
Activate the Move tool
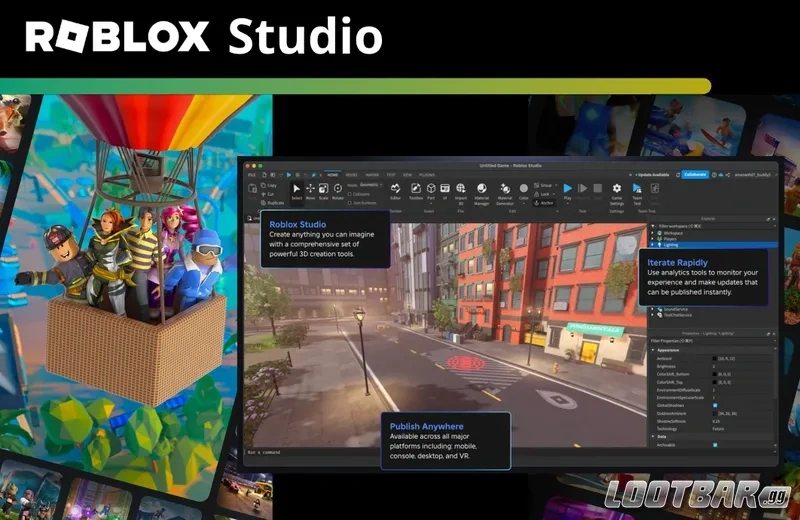point(310,191)
